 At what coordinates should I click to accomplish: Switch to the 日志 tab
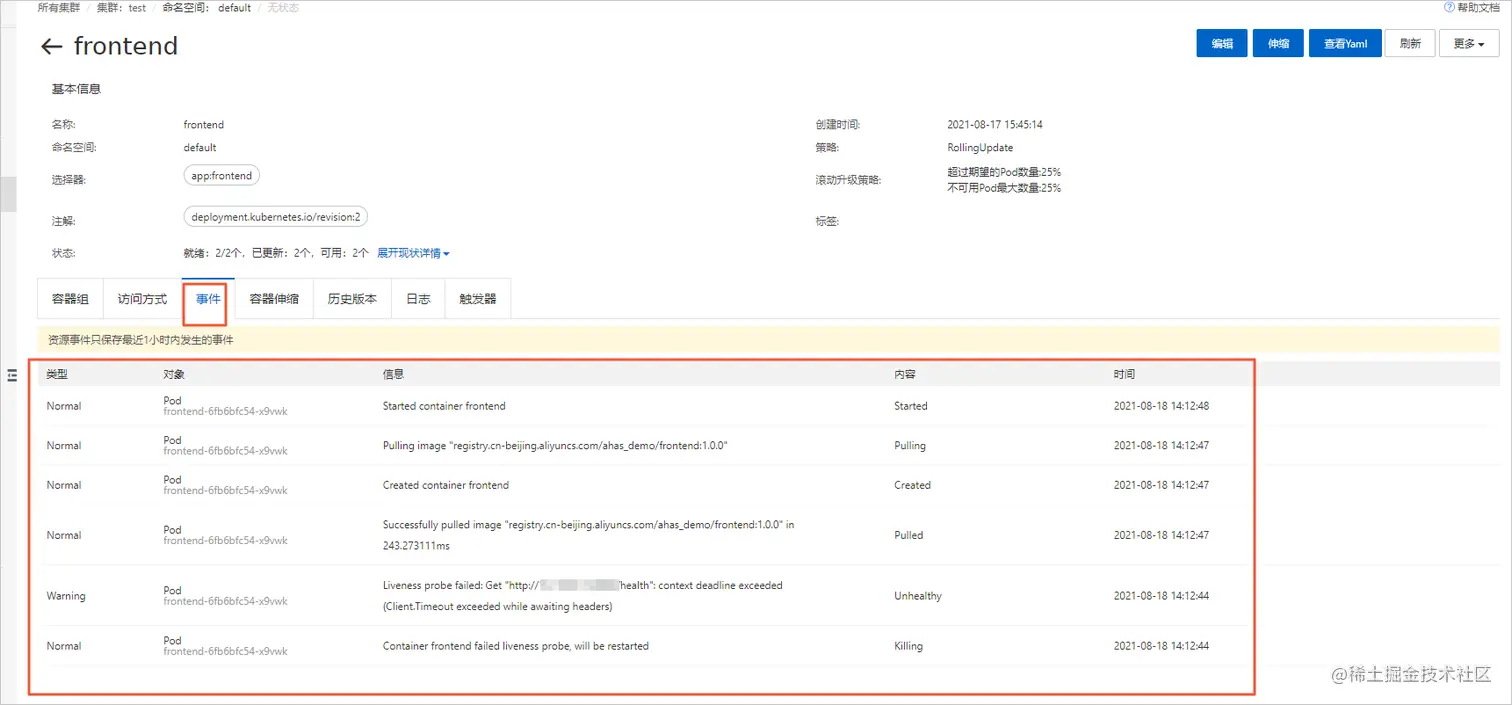418,299
